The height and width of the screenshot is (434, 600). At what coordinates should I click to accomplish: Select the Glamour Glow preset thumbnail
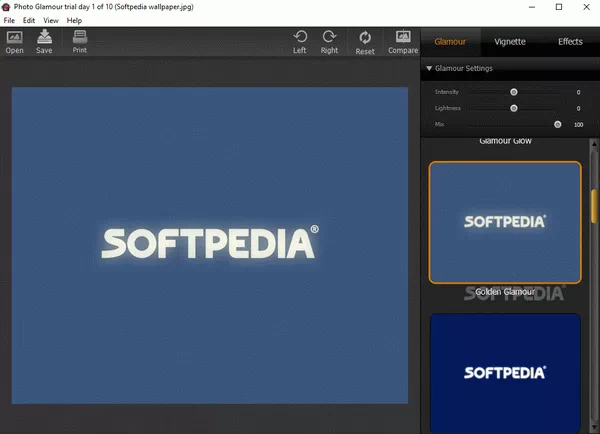pyautogui.click(x=505, y=222)
